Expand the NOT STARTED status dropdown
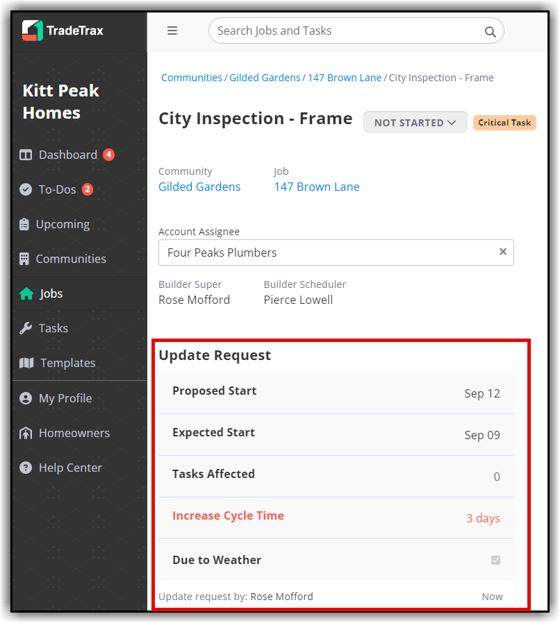 [x=415, y=122]
